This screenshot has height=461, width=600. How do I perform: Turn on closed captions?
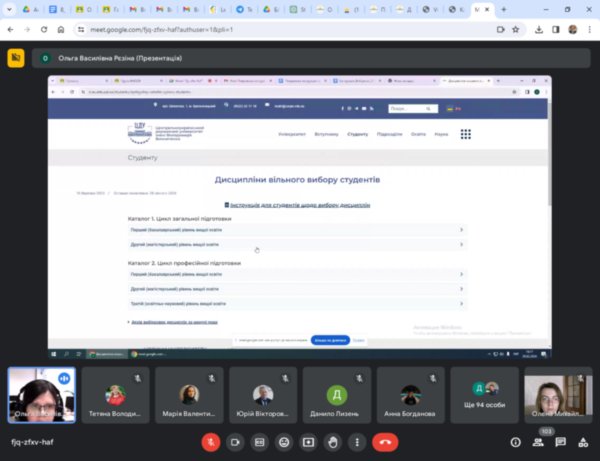point(260,441)
